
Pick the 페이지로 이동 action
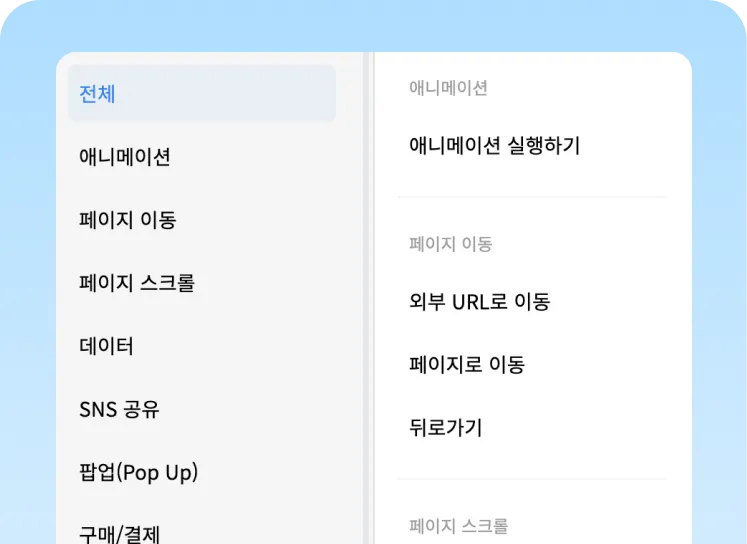[x=467, y=365]
